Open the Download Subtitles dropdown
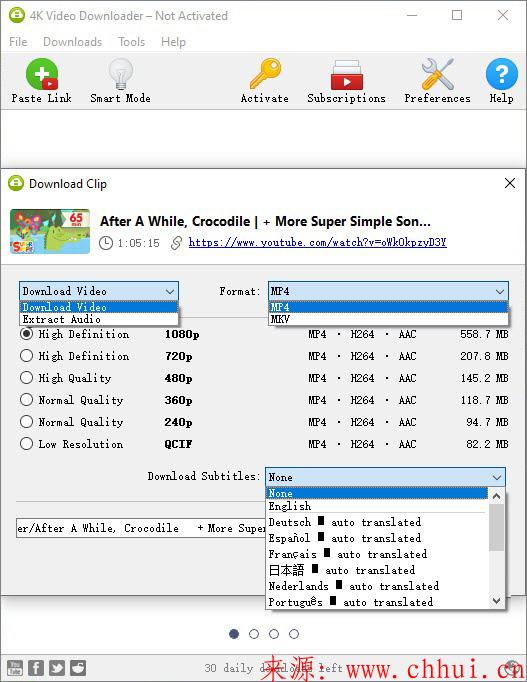This screenshot has width=527, height=682. pyautogui.click(x=385, y=477)
